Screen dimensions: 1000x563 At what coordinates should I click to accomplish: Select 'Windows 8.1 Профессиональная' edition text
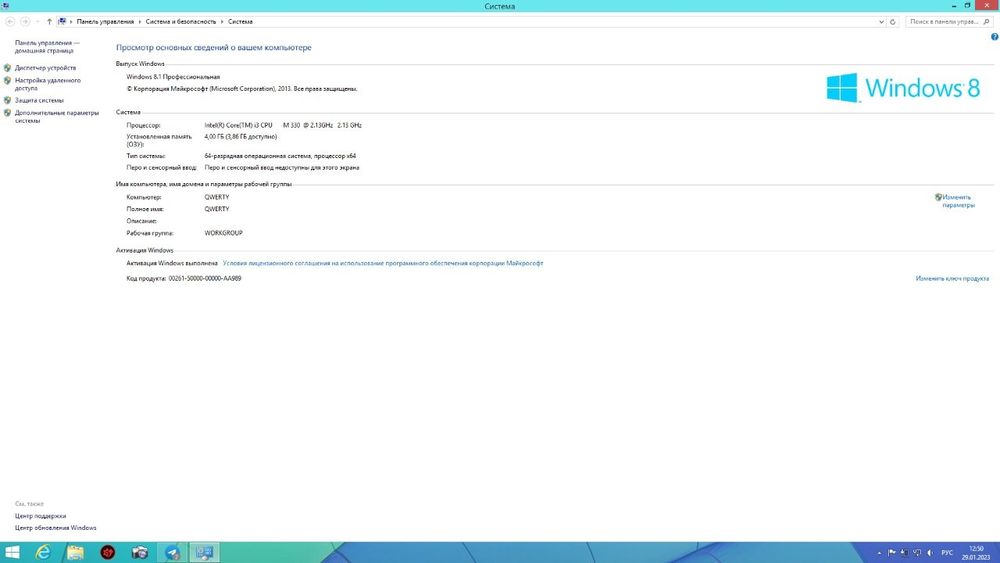pyautogui.click(x=173, y=77)
